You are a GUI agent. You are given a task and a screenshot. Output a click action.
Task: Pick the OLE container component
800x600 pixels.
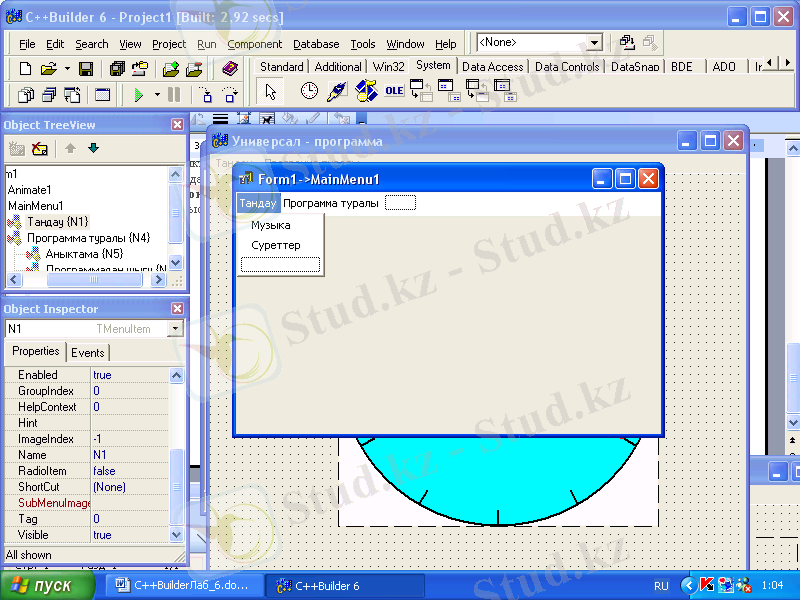coord(394,91)
